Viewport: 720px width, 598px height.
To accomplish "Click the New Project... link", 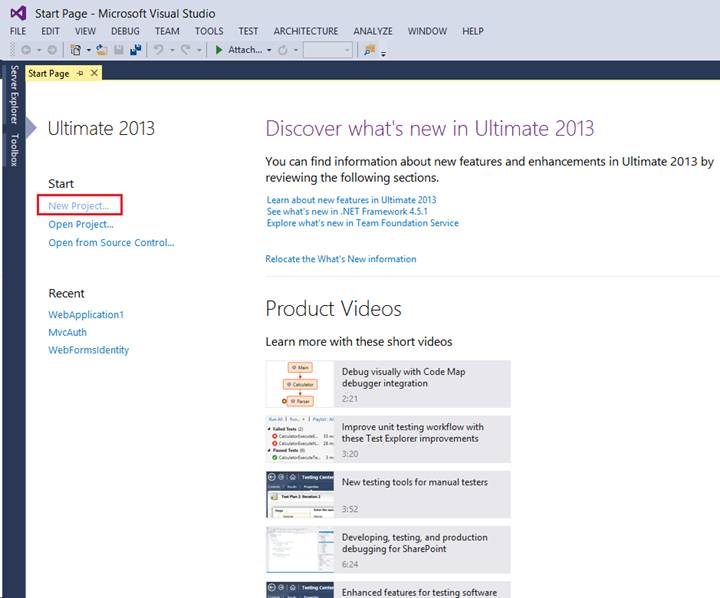I will [x=79, y=205].
